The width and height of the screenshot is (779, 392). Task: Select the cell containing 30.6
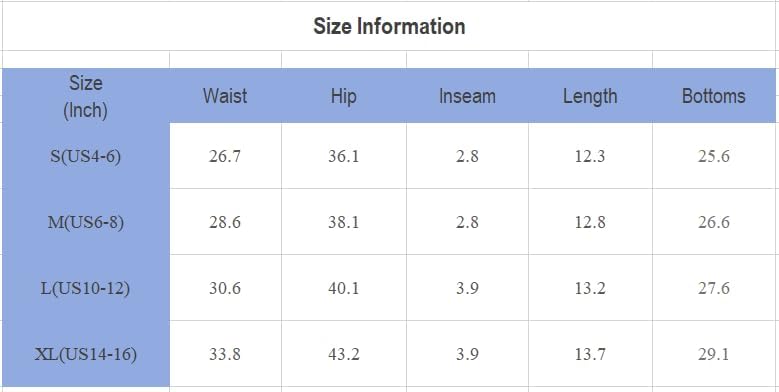click(x=225, y=288)
